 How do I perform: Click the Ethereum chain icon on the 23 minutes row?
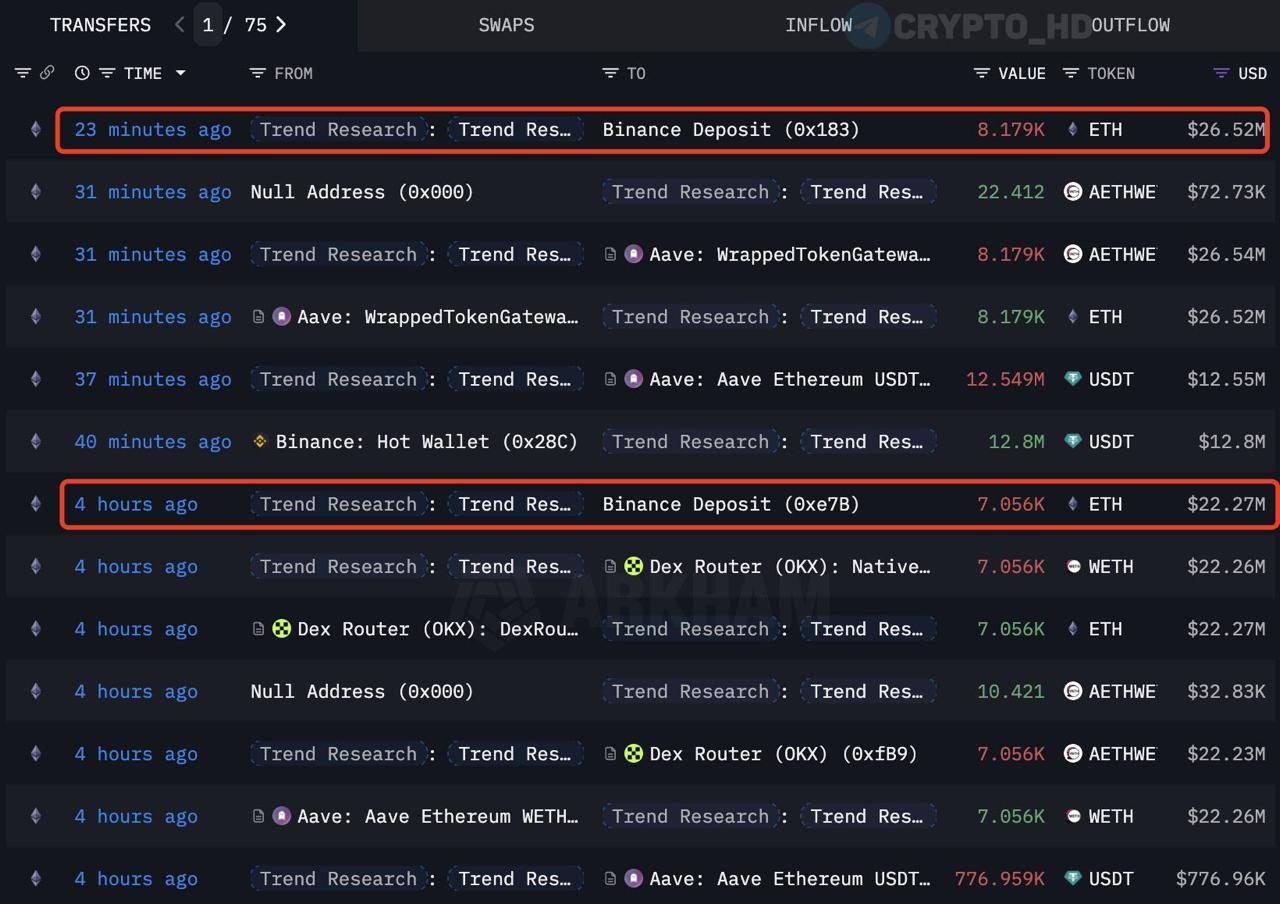(36, 129)
